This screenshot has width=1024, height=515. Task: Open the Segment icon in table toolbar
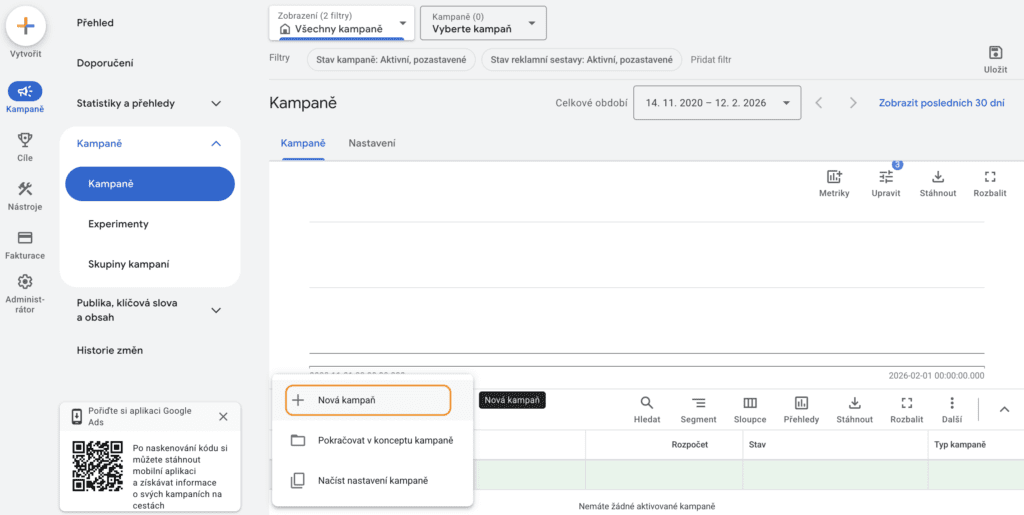[x=698, y=403]
